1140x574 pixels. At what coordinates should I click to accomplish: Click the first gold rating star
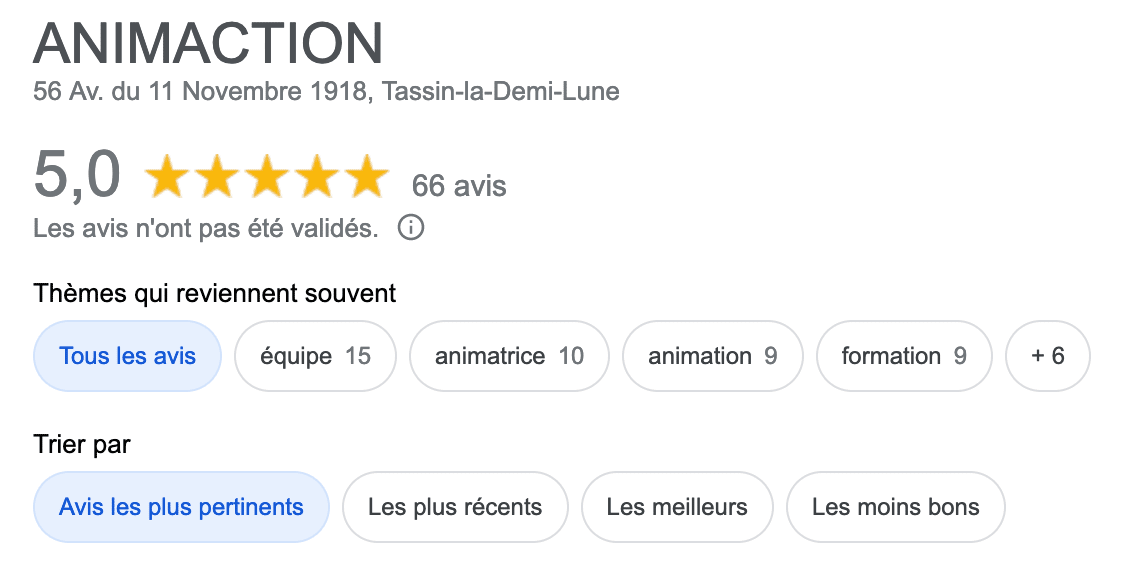(x=167, y=177)
